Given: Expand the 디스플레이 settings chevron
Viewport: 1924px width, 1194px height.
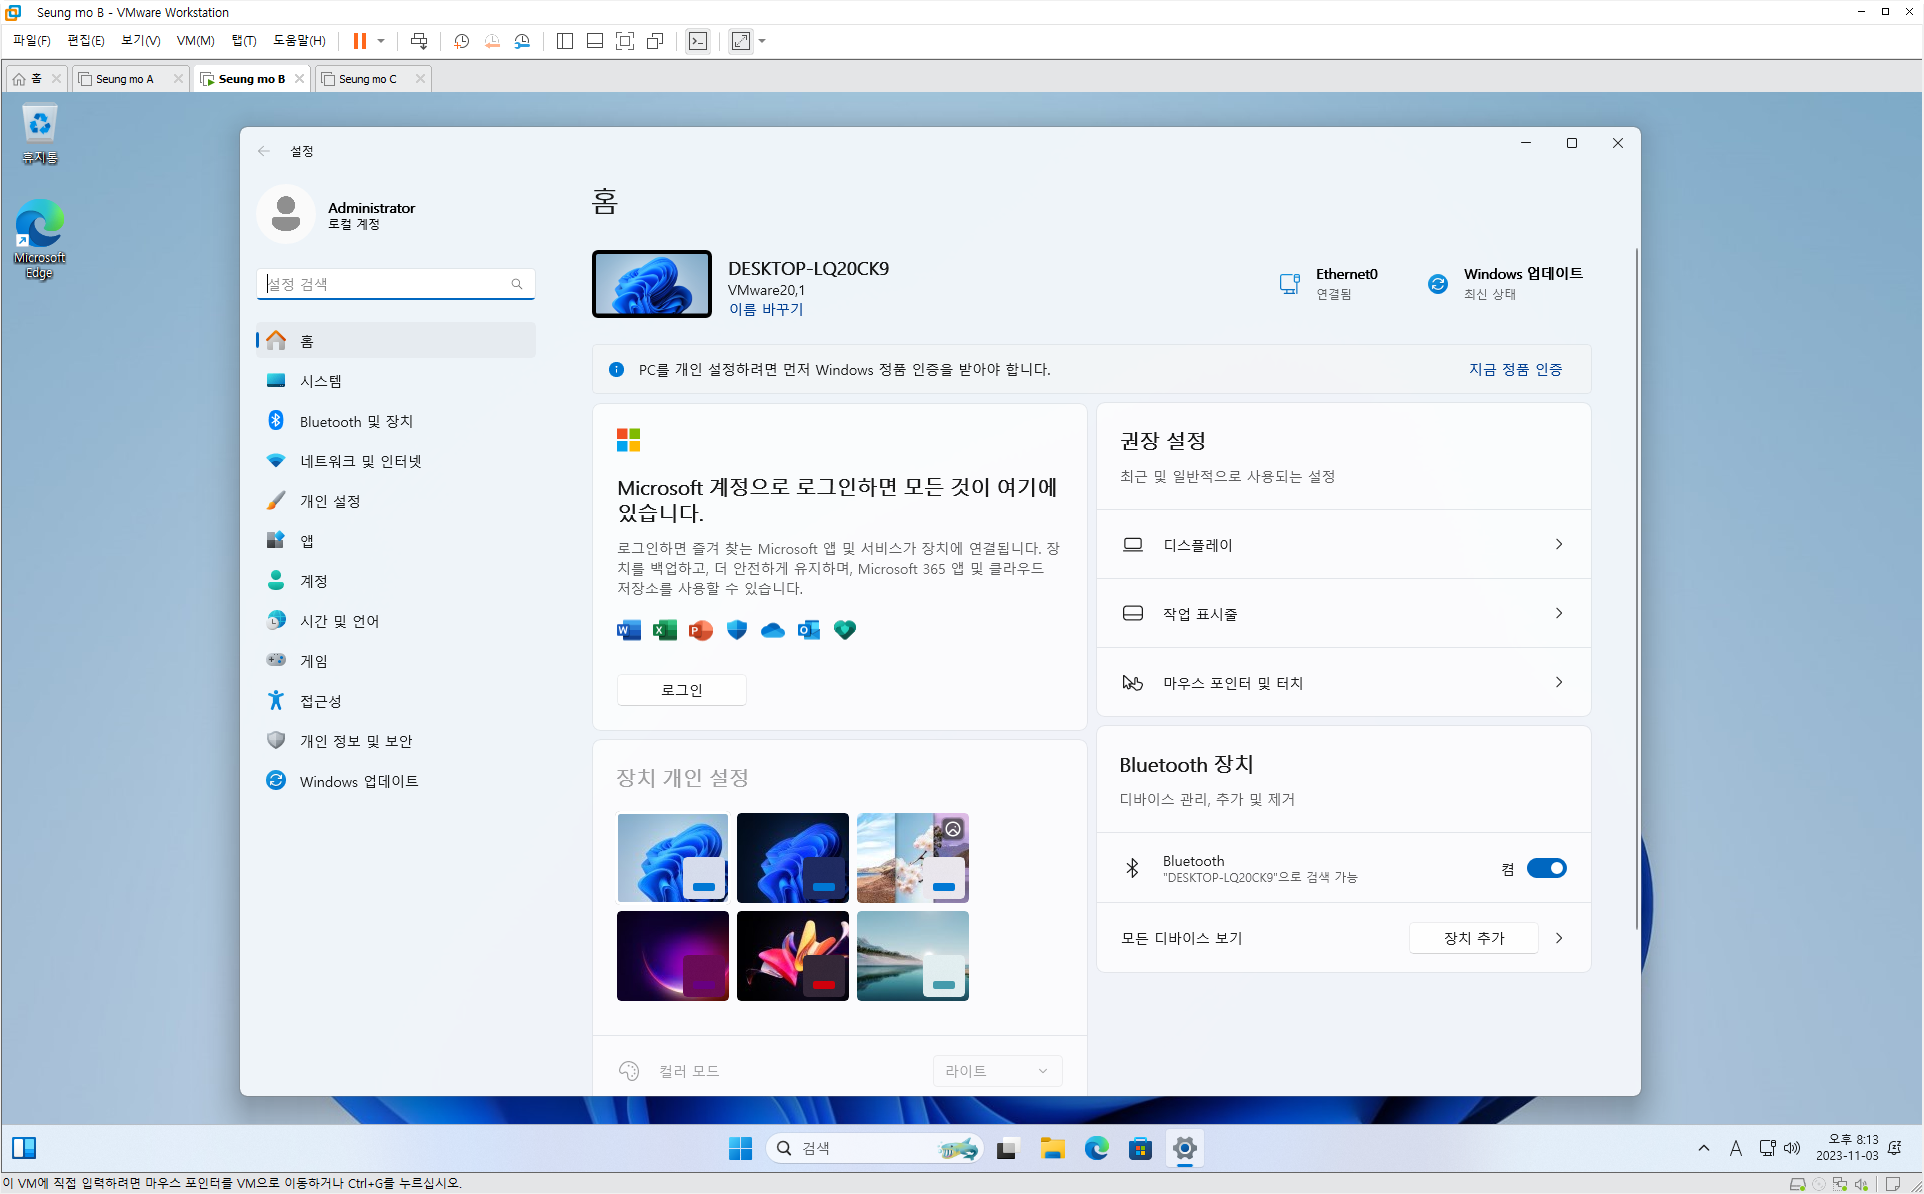Looking at the screenshot, I should (1558, 544).
